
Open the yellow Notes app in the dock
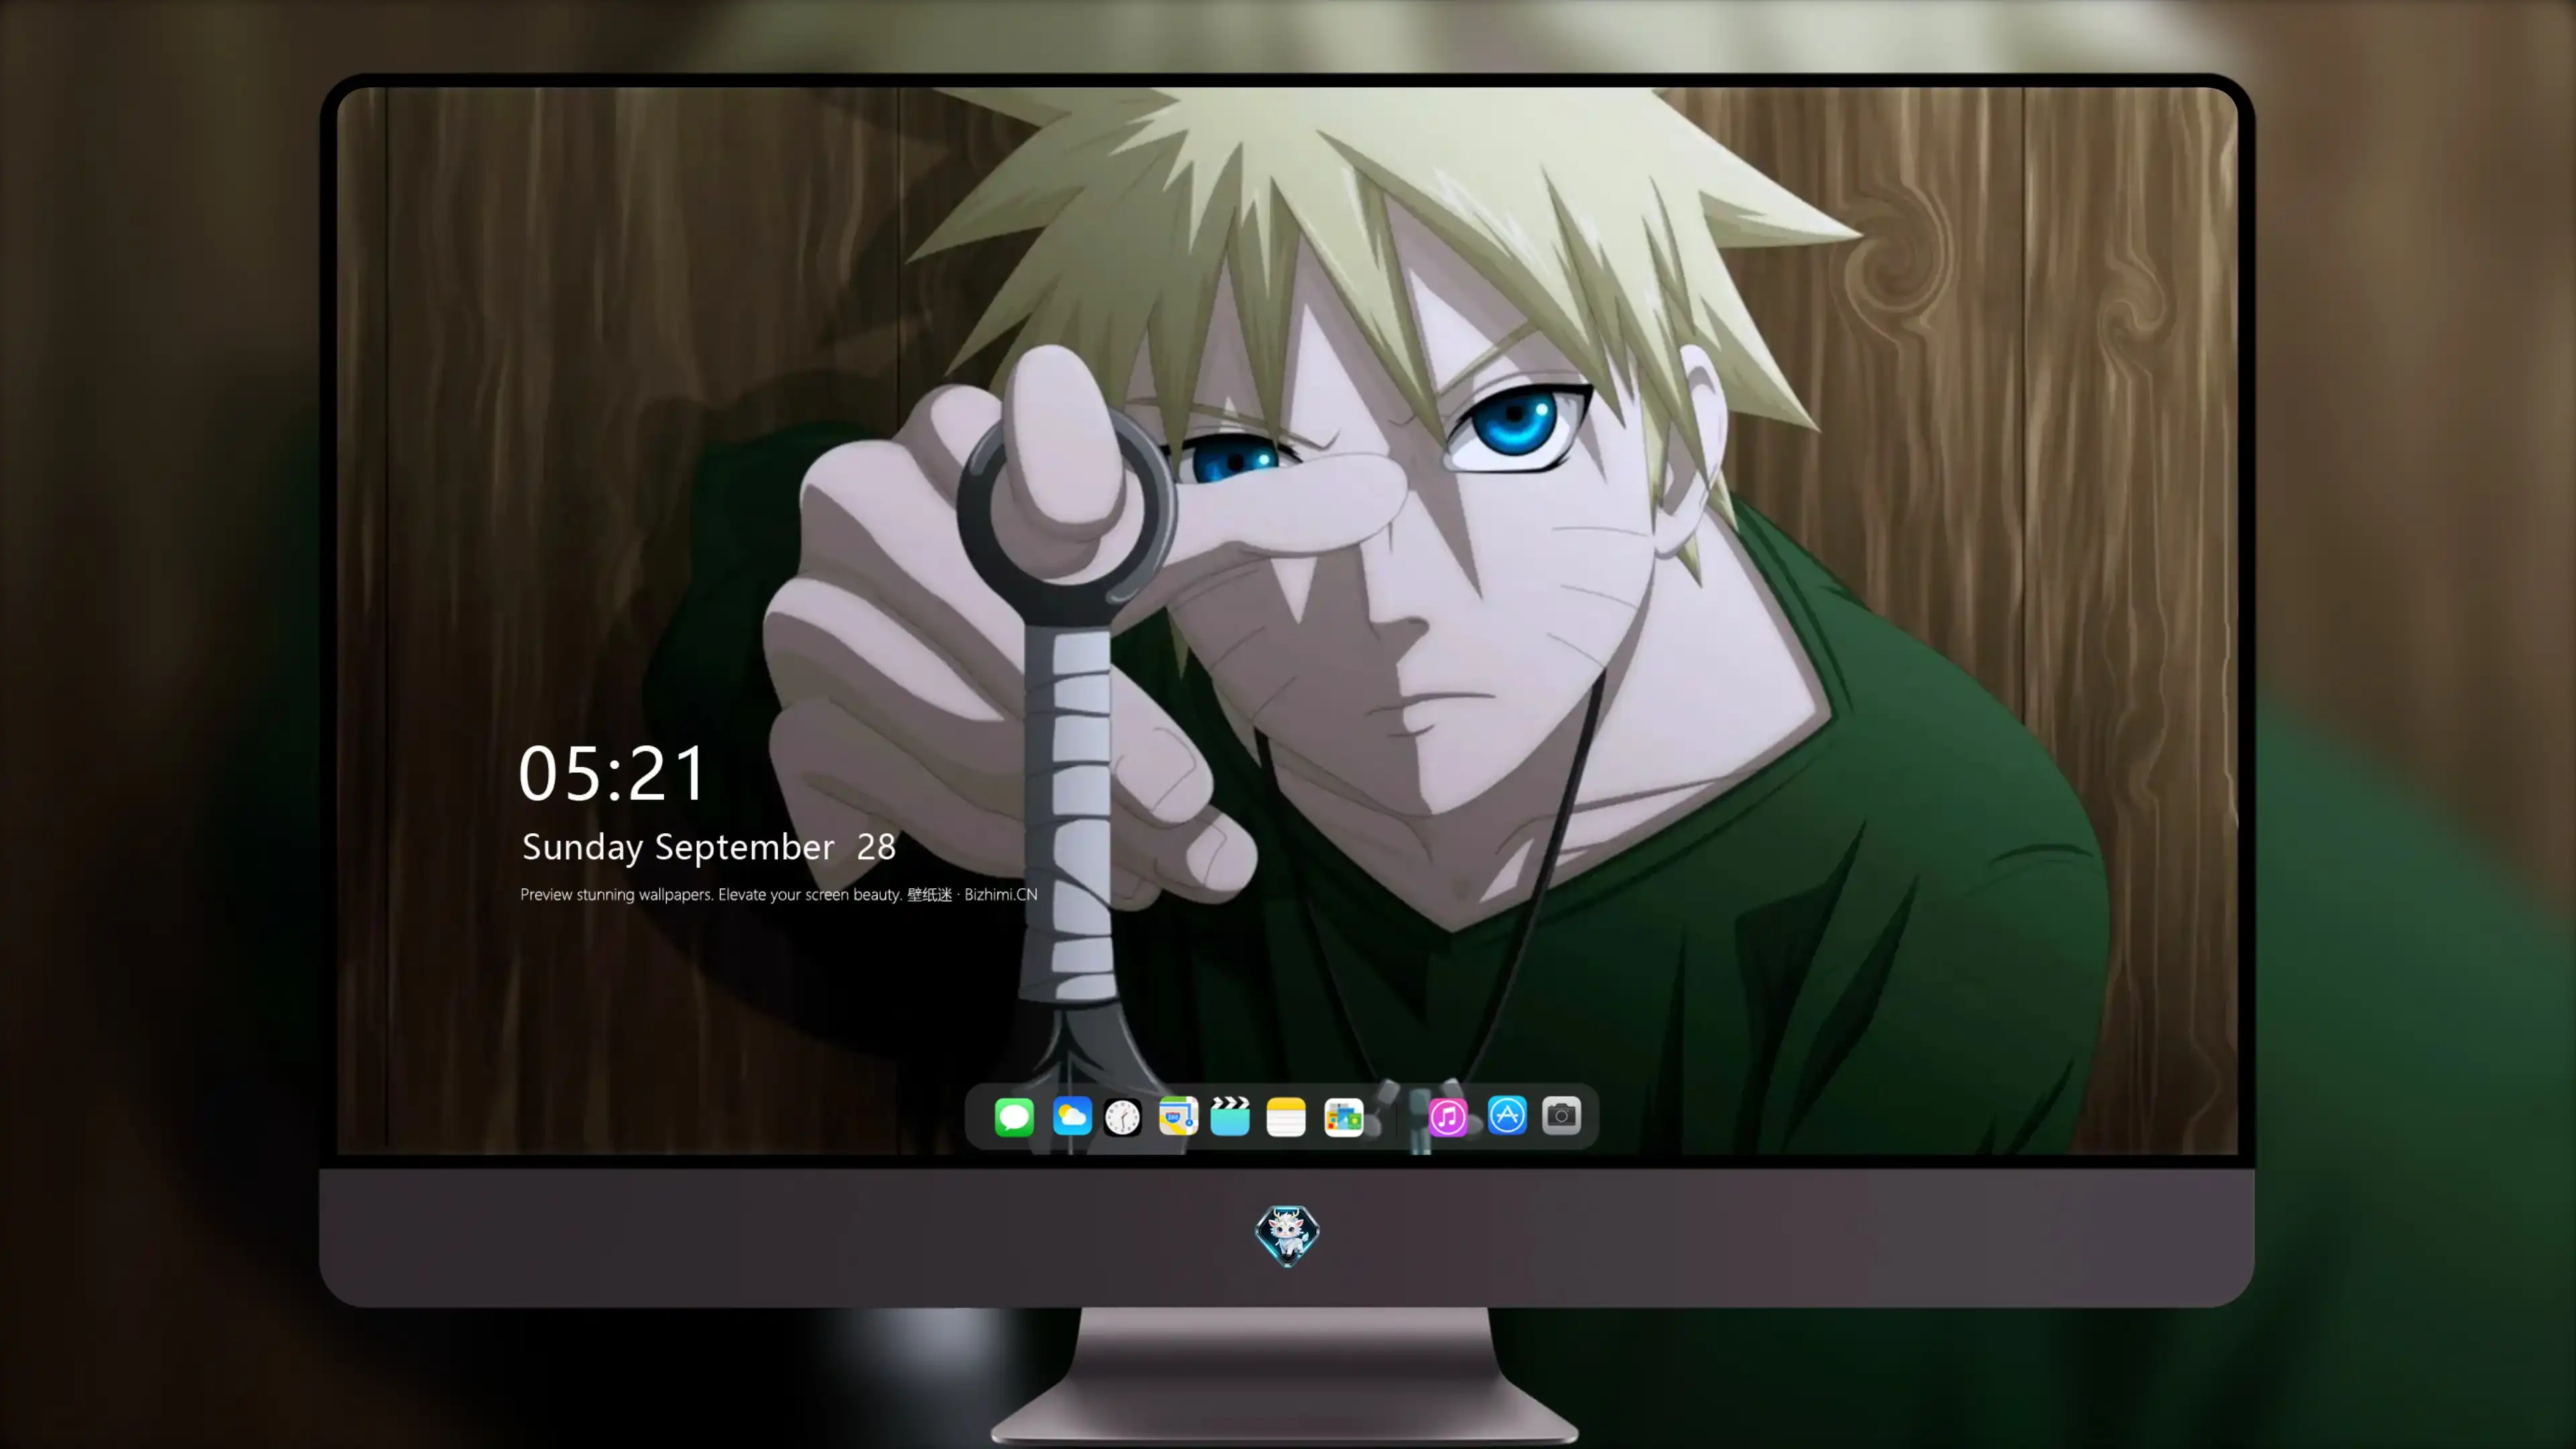tap(1286, 1116)
